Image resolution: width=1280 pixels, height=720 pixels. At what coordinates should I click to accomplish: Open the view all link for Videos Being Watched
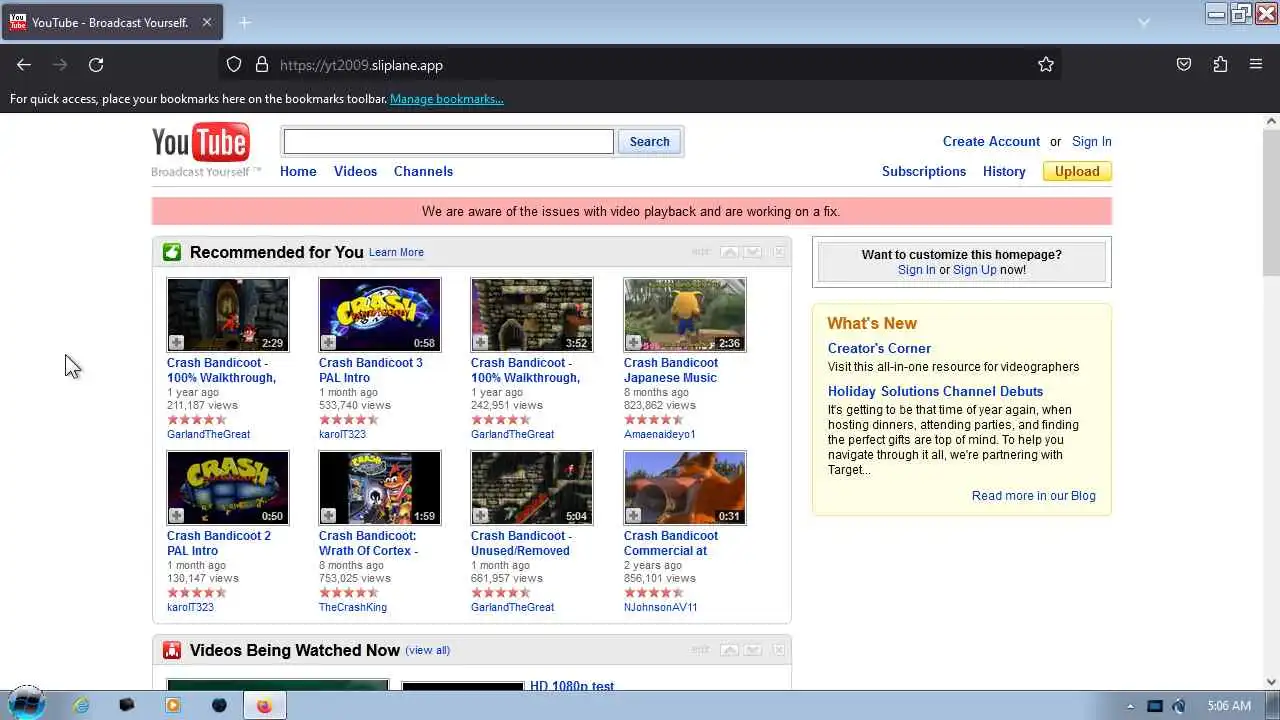(x=428, y=650)
